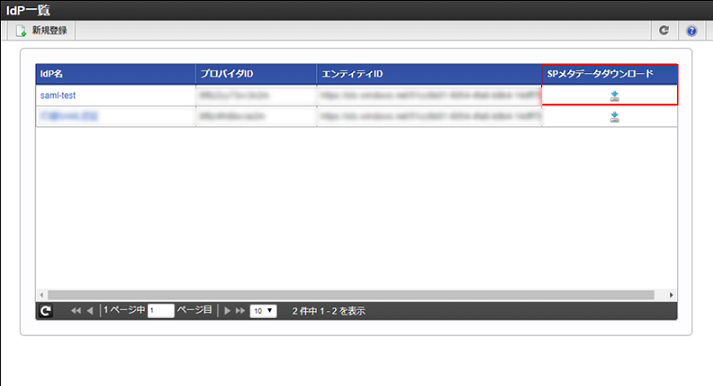Go to last page in pager
The width and height of the screenshot is (713, 386).
coord(240,311)
